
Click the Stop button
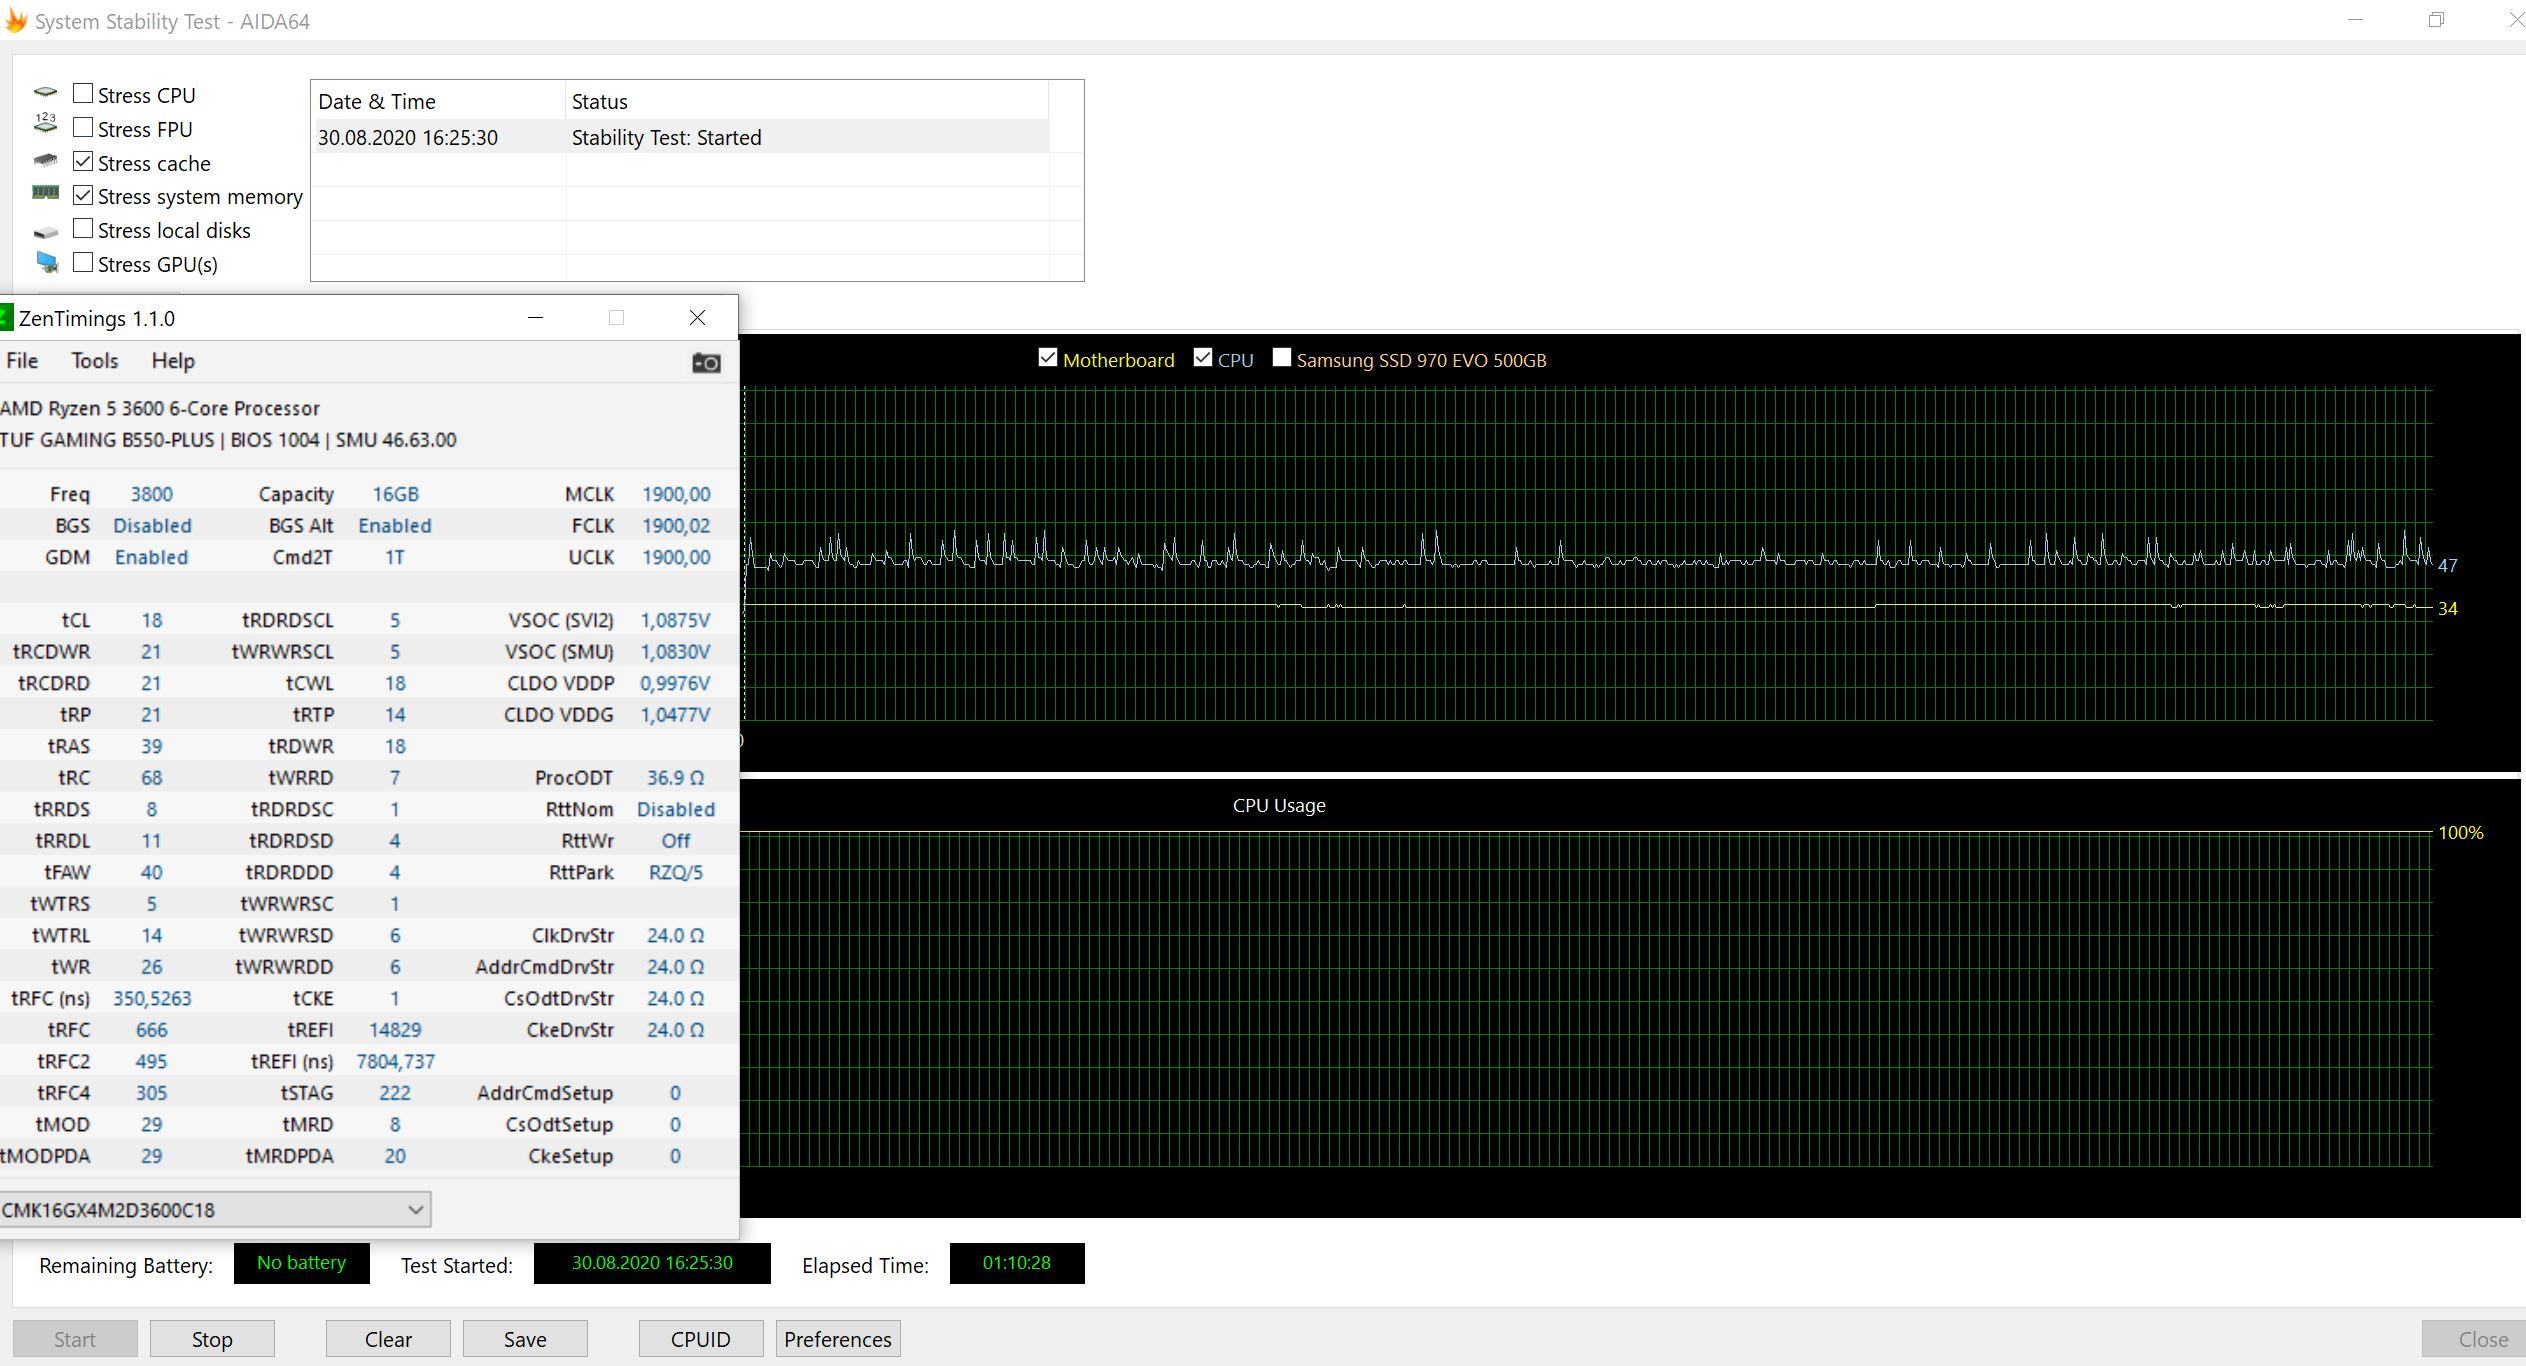(212, 1339)
